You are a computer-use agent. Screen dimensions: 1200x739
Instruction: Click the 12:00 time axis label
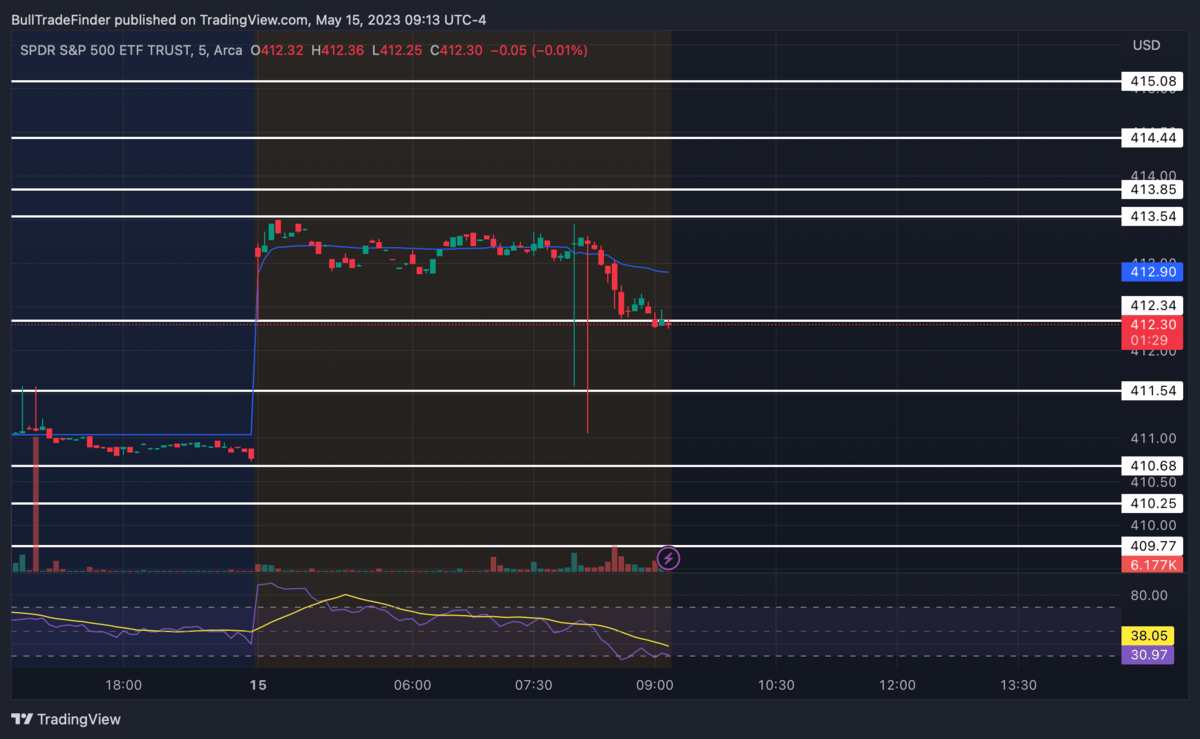click(897, 685)
